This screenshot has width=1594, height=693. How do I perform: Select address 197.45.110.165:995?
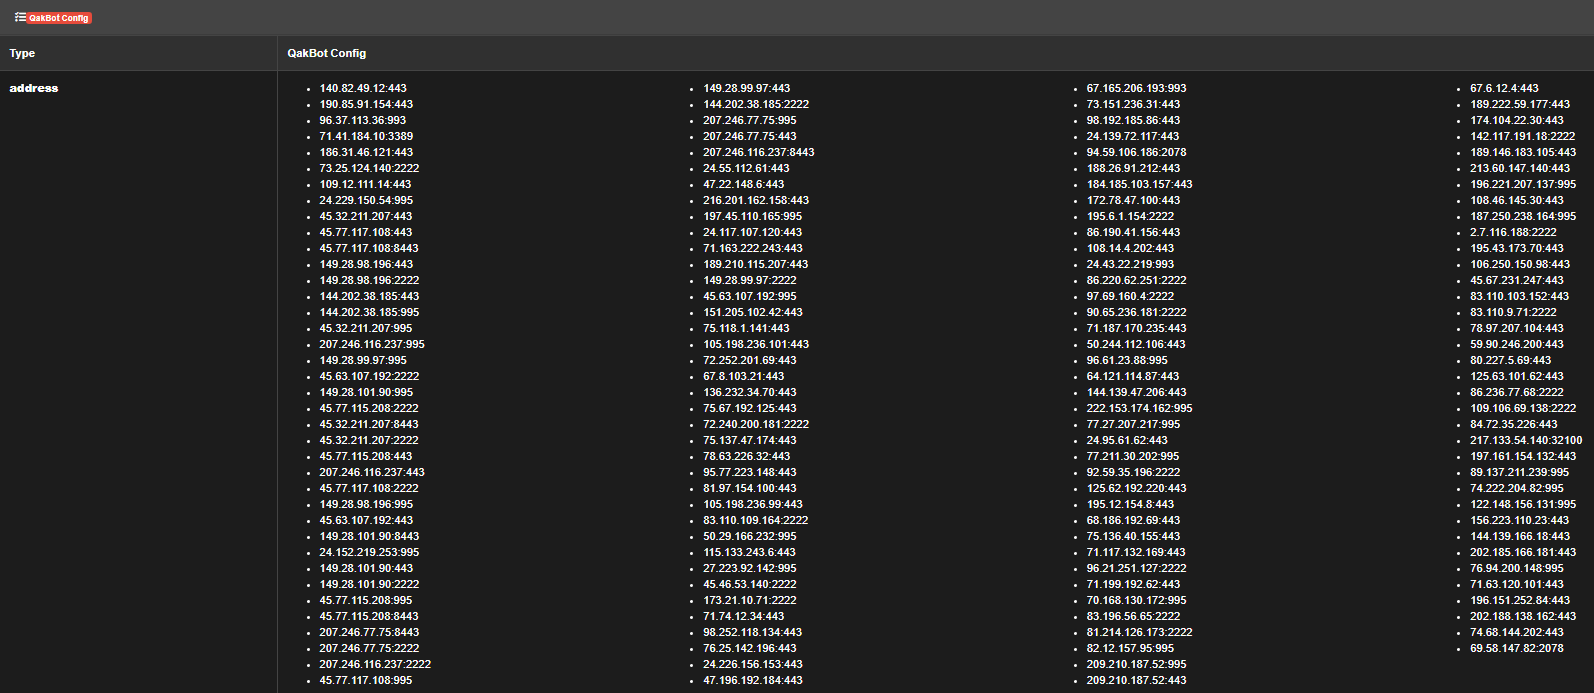(x=753, y=216)
